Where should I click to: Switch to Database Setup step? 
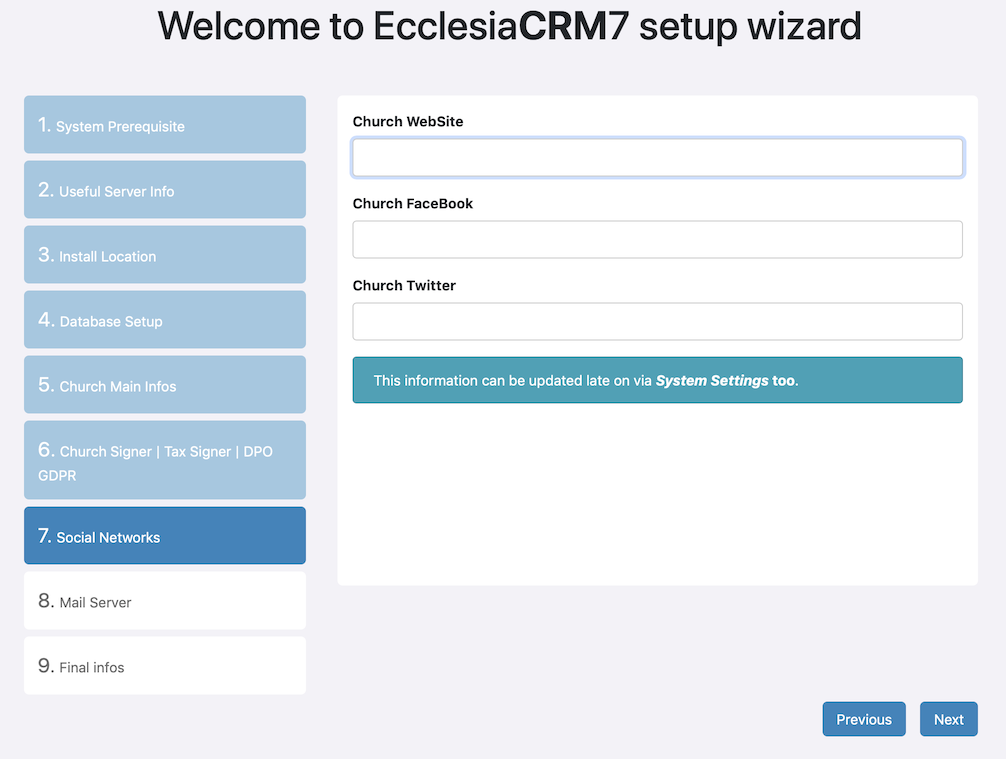tap(165, 320)
